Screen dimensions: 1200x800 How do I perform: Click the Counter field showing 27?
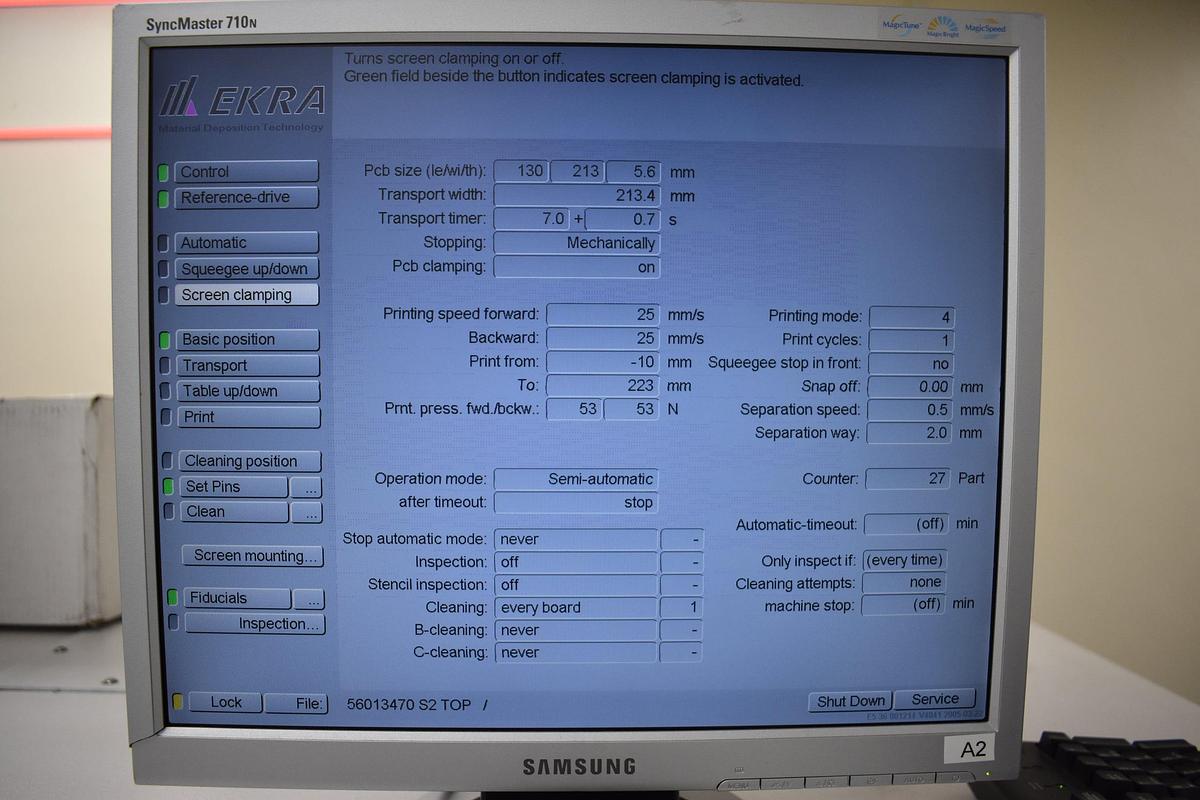pos(907,479)
